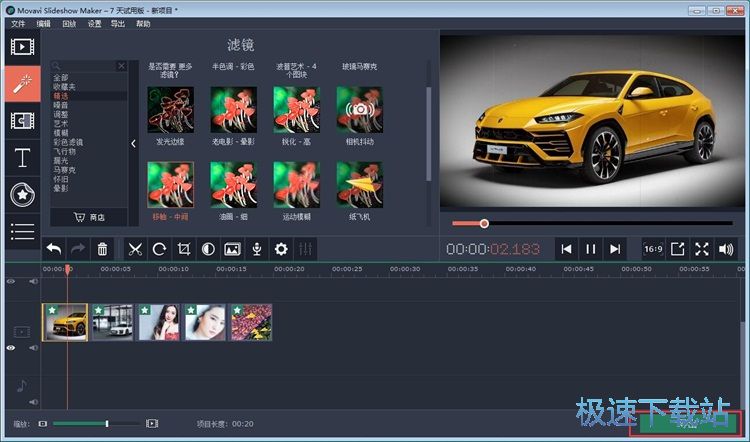Viewport: 750px width, 442px height.
Task: Click the timeline zoom slider
Action: (x=96, y=424)
